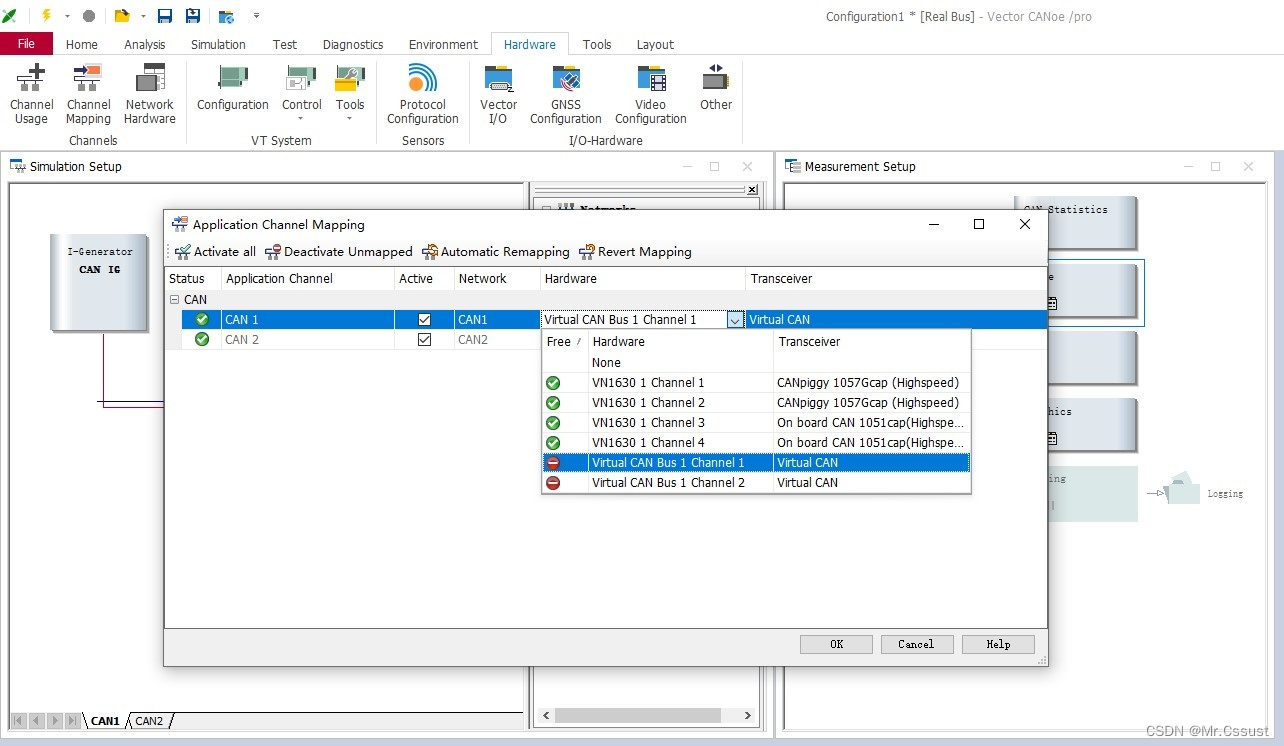
Task: Open VT System Configuration
Action: pyautogui.click(x=233, y=88)
